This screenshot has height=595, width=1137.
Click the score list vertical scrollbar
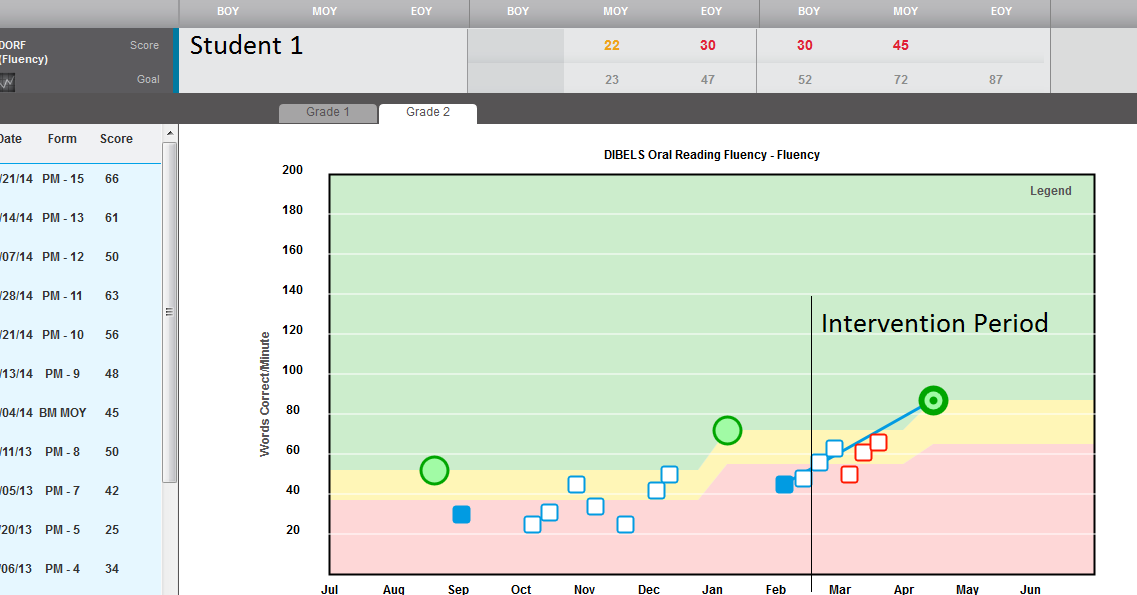coord(170,312)
